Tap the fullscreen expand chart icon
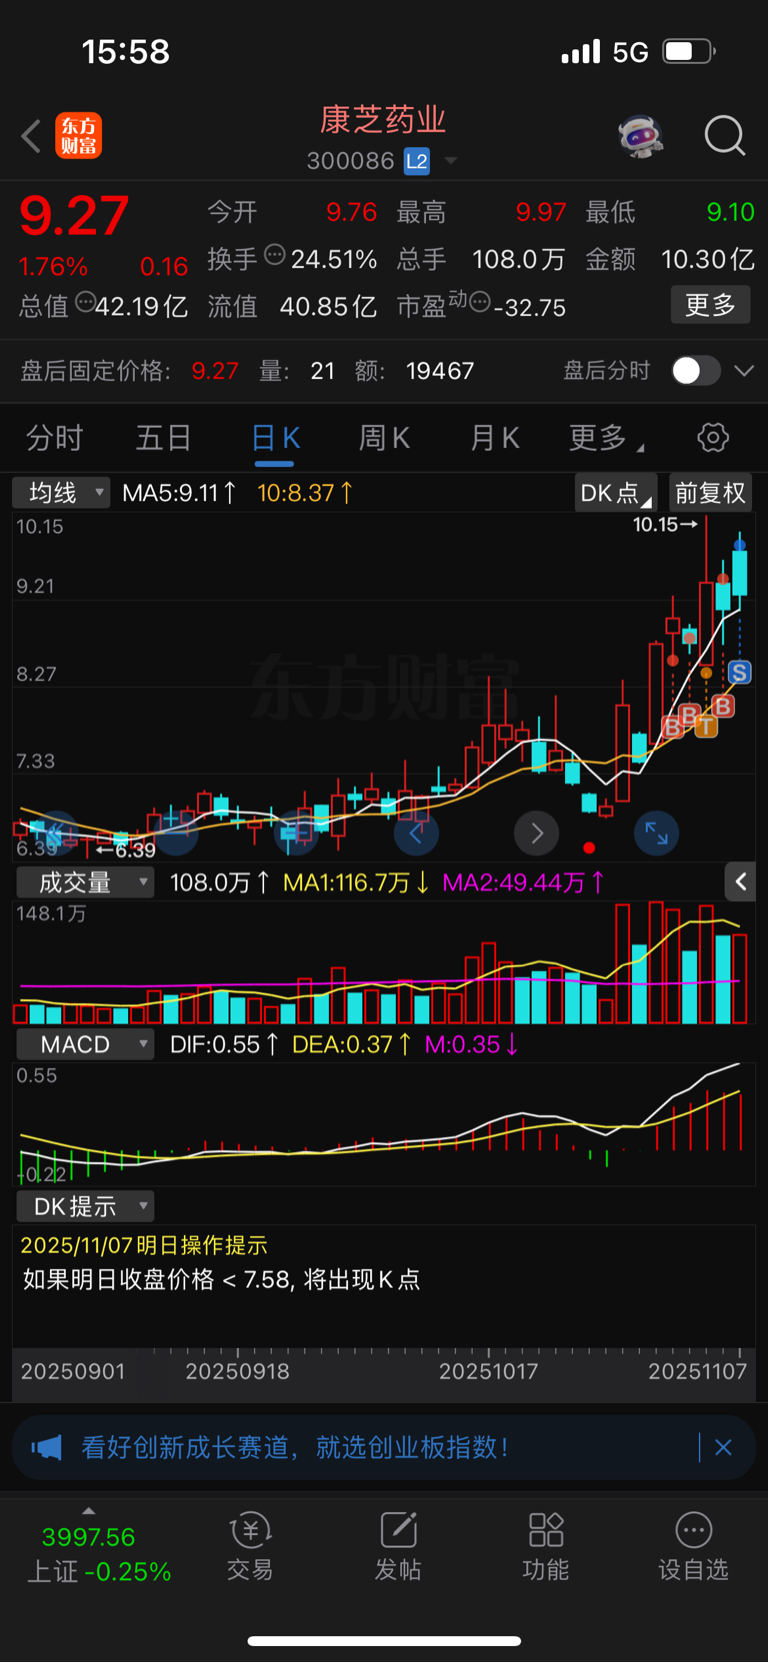 [657, 832]
